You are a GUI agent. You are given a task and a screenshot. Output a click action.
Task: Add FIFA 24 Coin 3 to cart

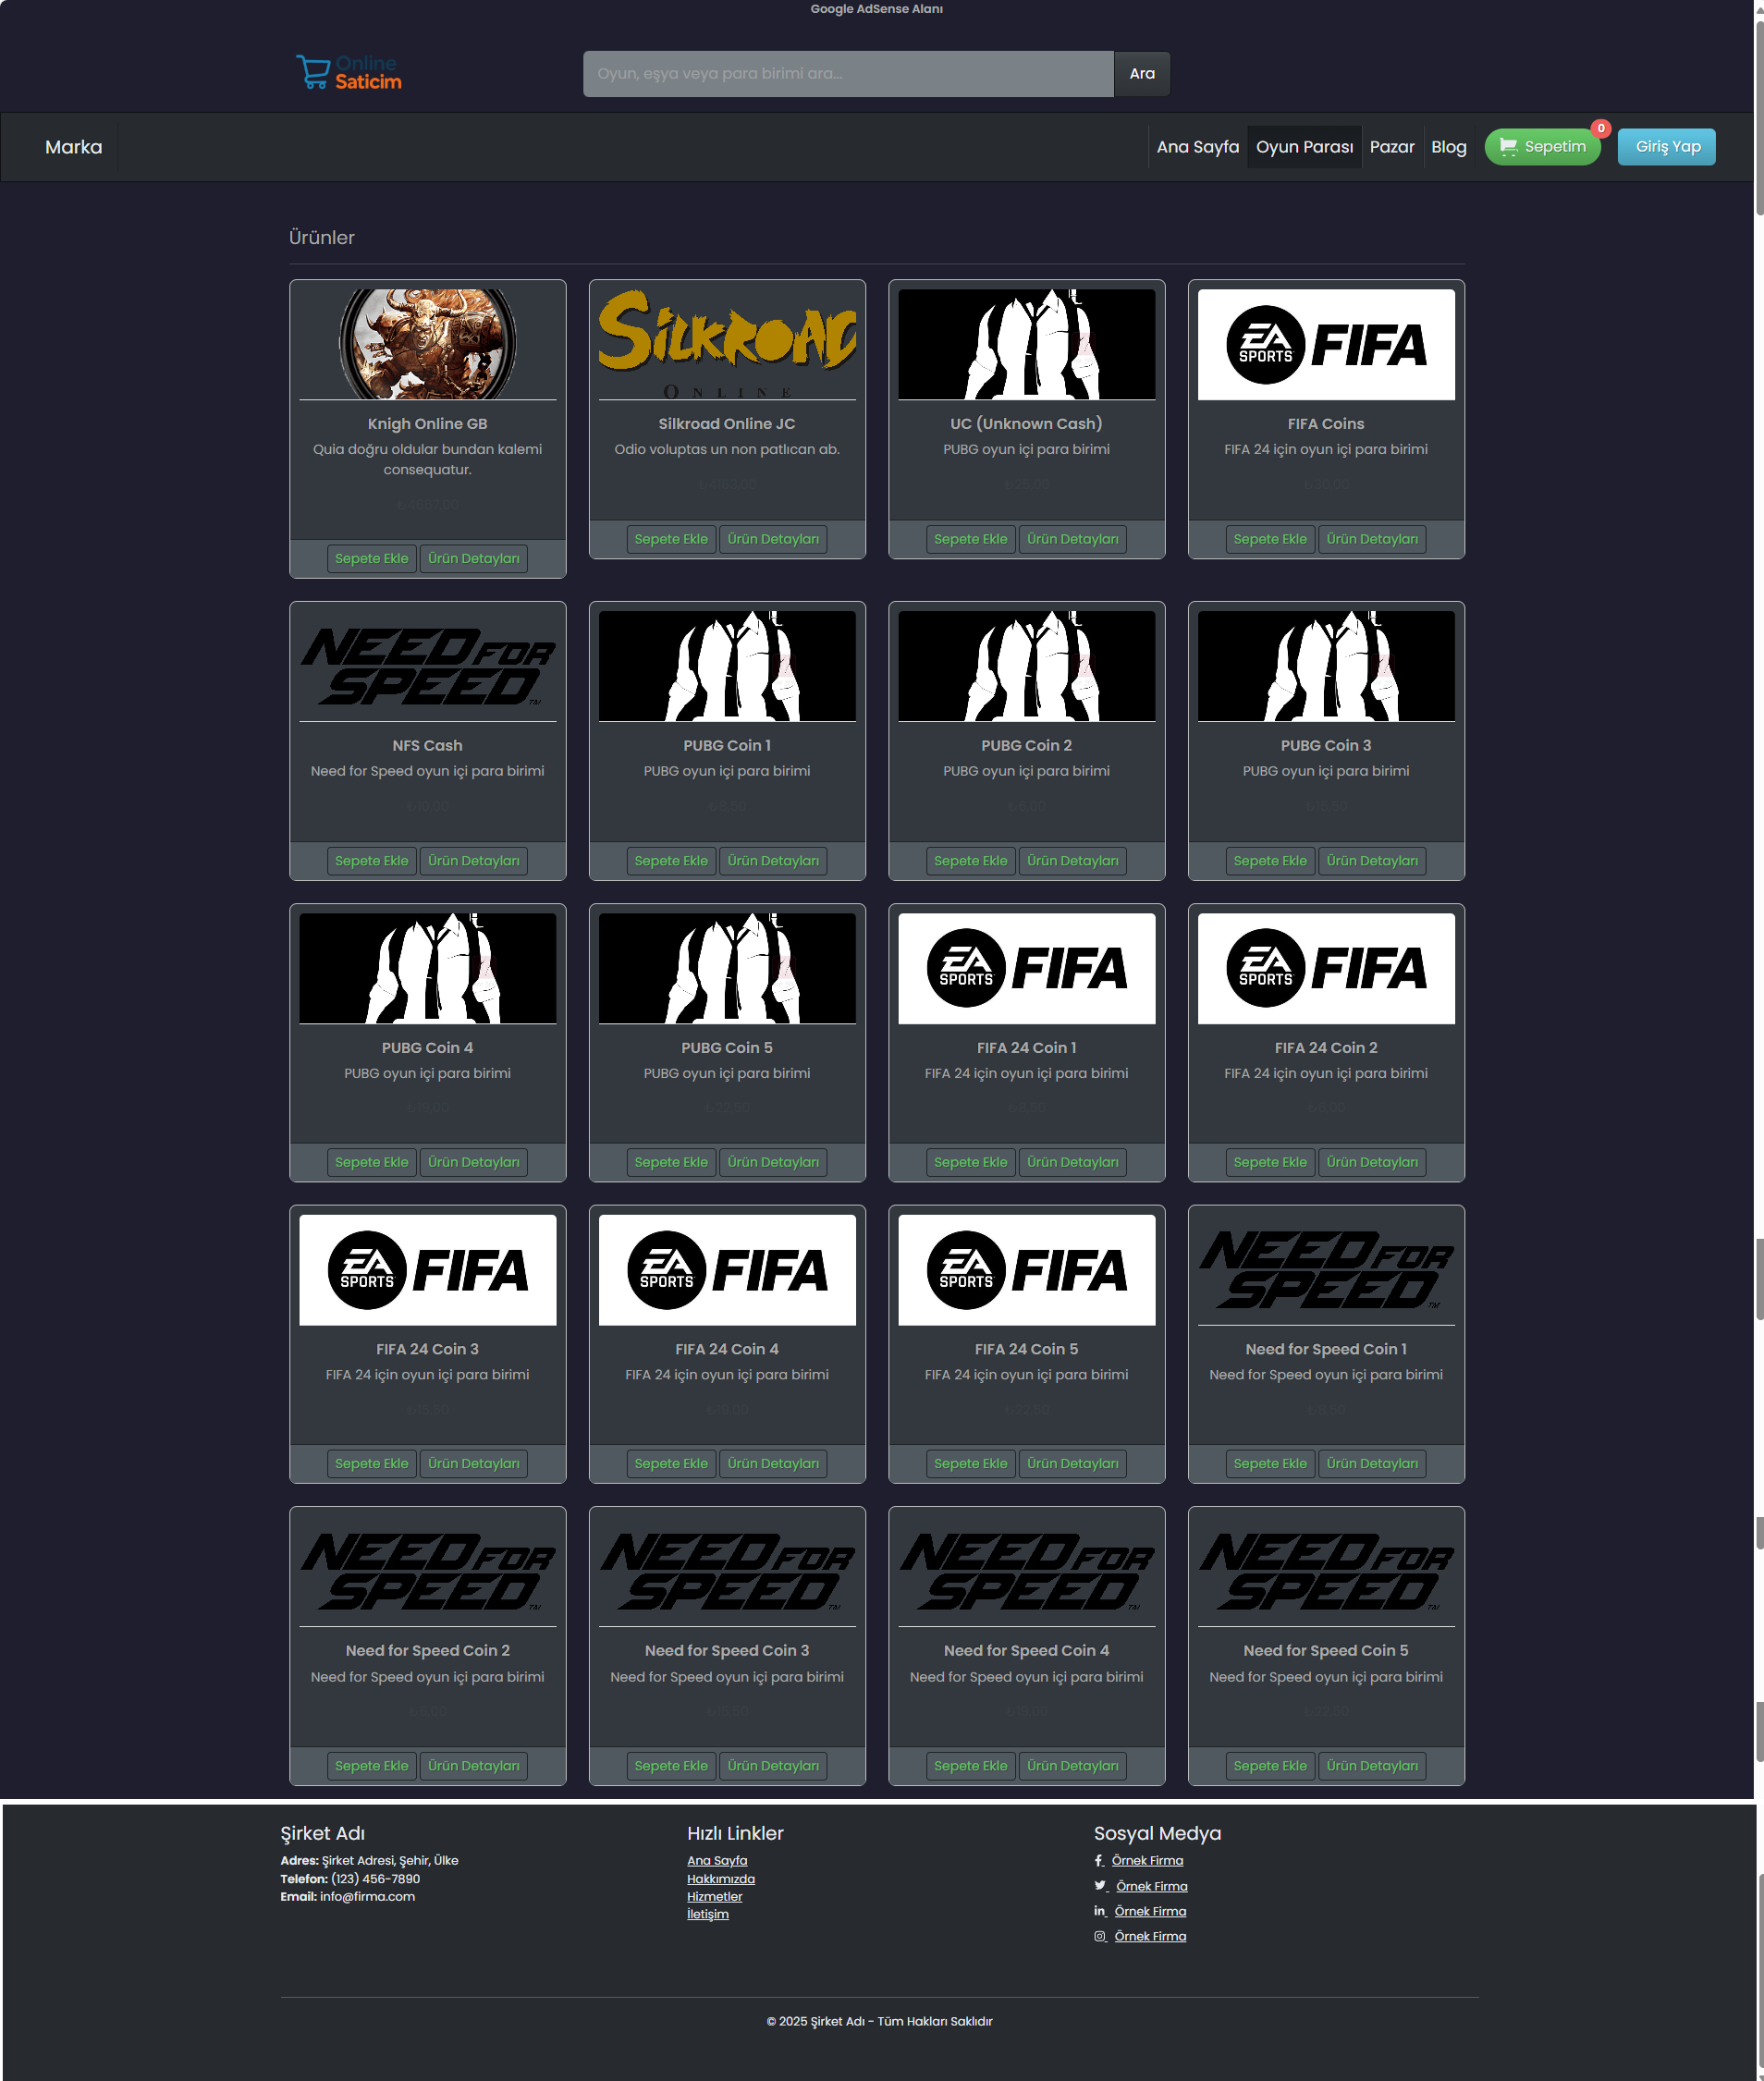[x=372, y=1464]
